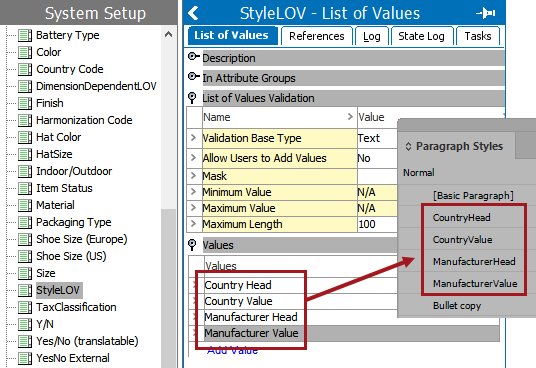
Task: Click the TaxClassification list icon
Action: click(x=25, y=307)
